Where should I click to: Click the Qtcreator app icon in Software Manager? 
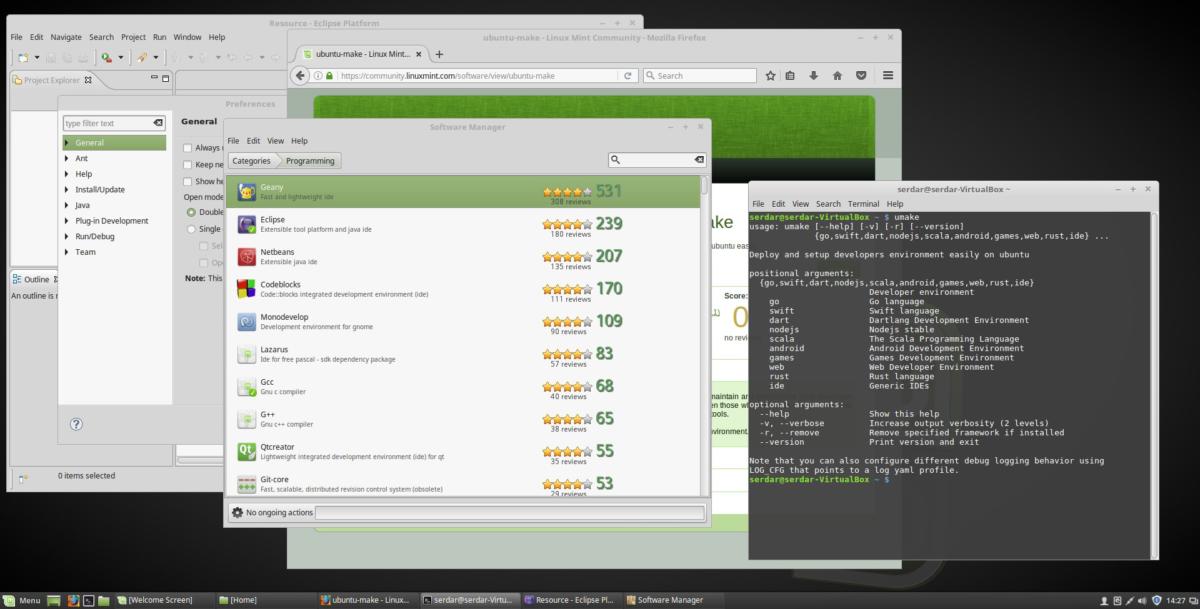pos(247,452)
